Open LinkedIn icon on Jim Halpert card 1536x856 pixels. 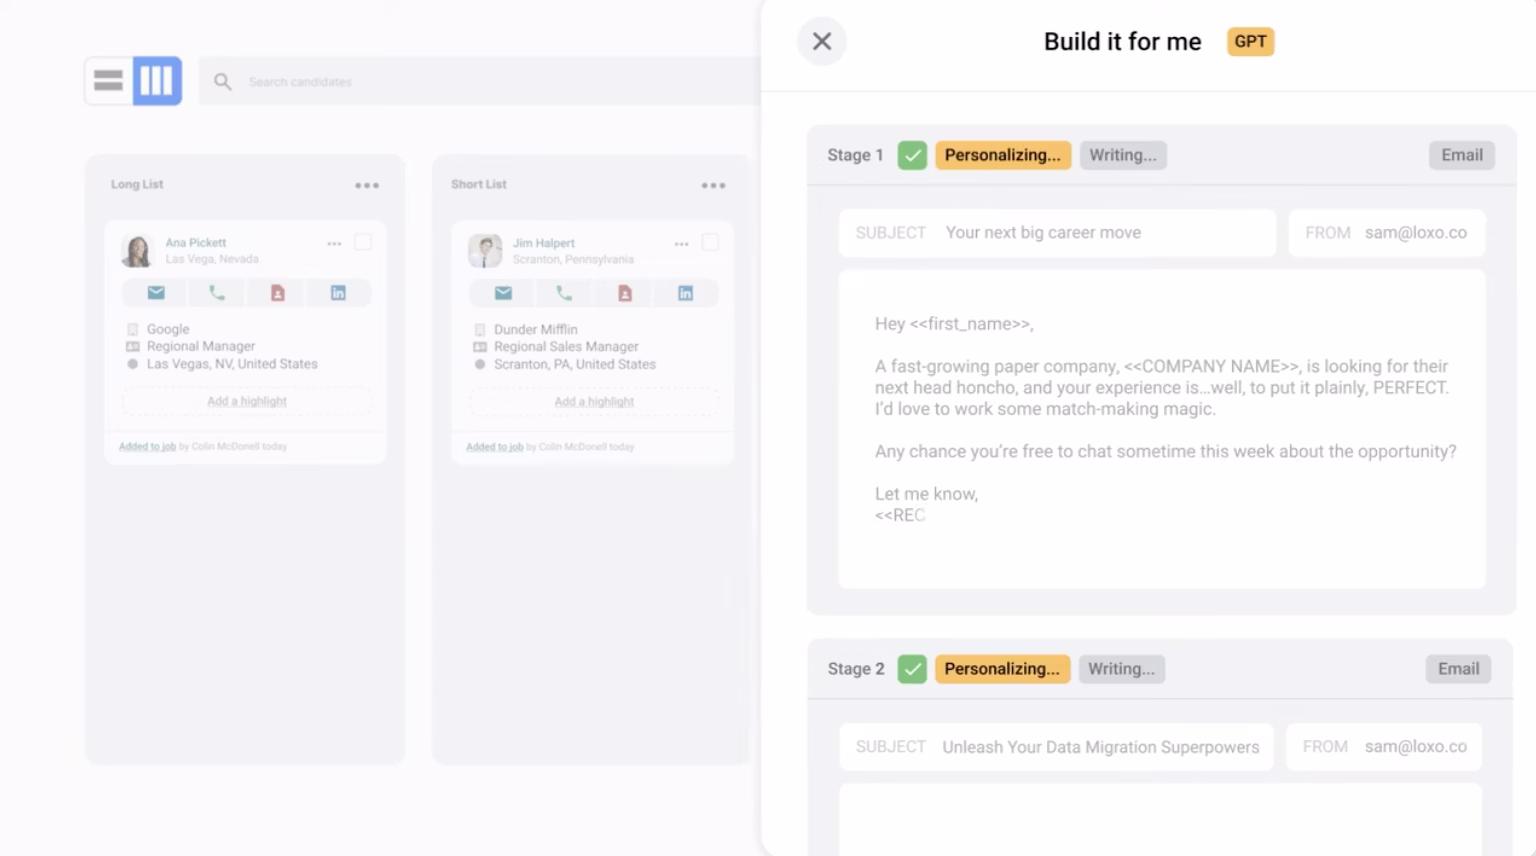[x=685, y=293]
